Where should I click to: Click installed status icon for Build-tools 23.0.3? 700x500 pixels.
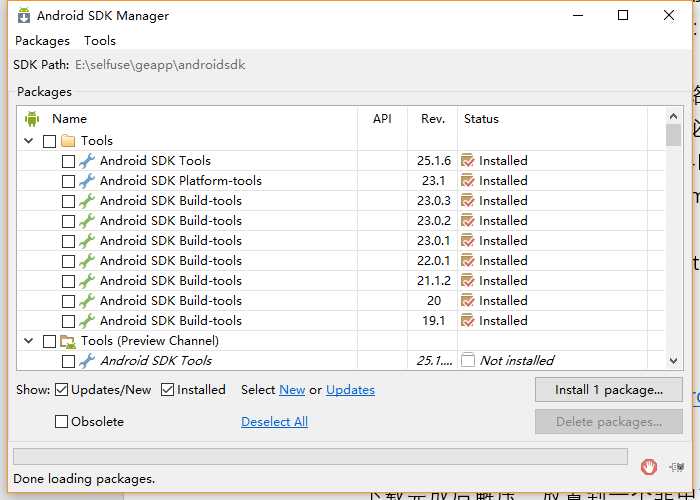point(467,201)
